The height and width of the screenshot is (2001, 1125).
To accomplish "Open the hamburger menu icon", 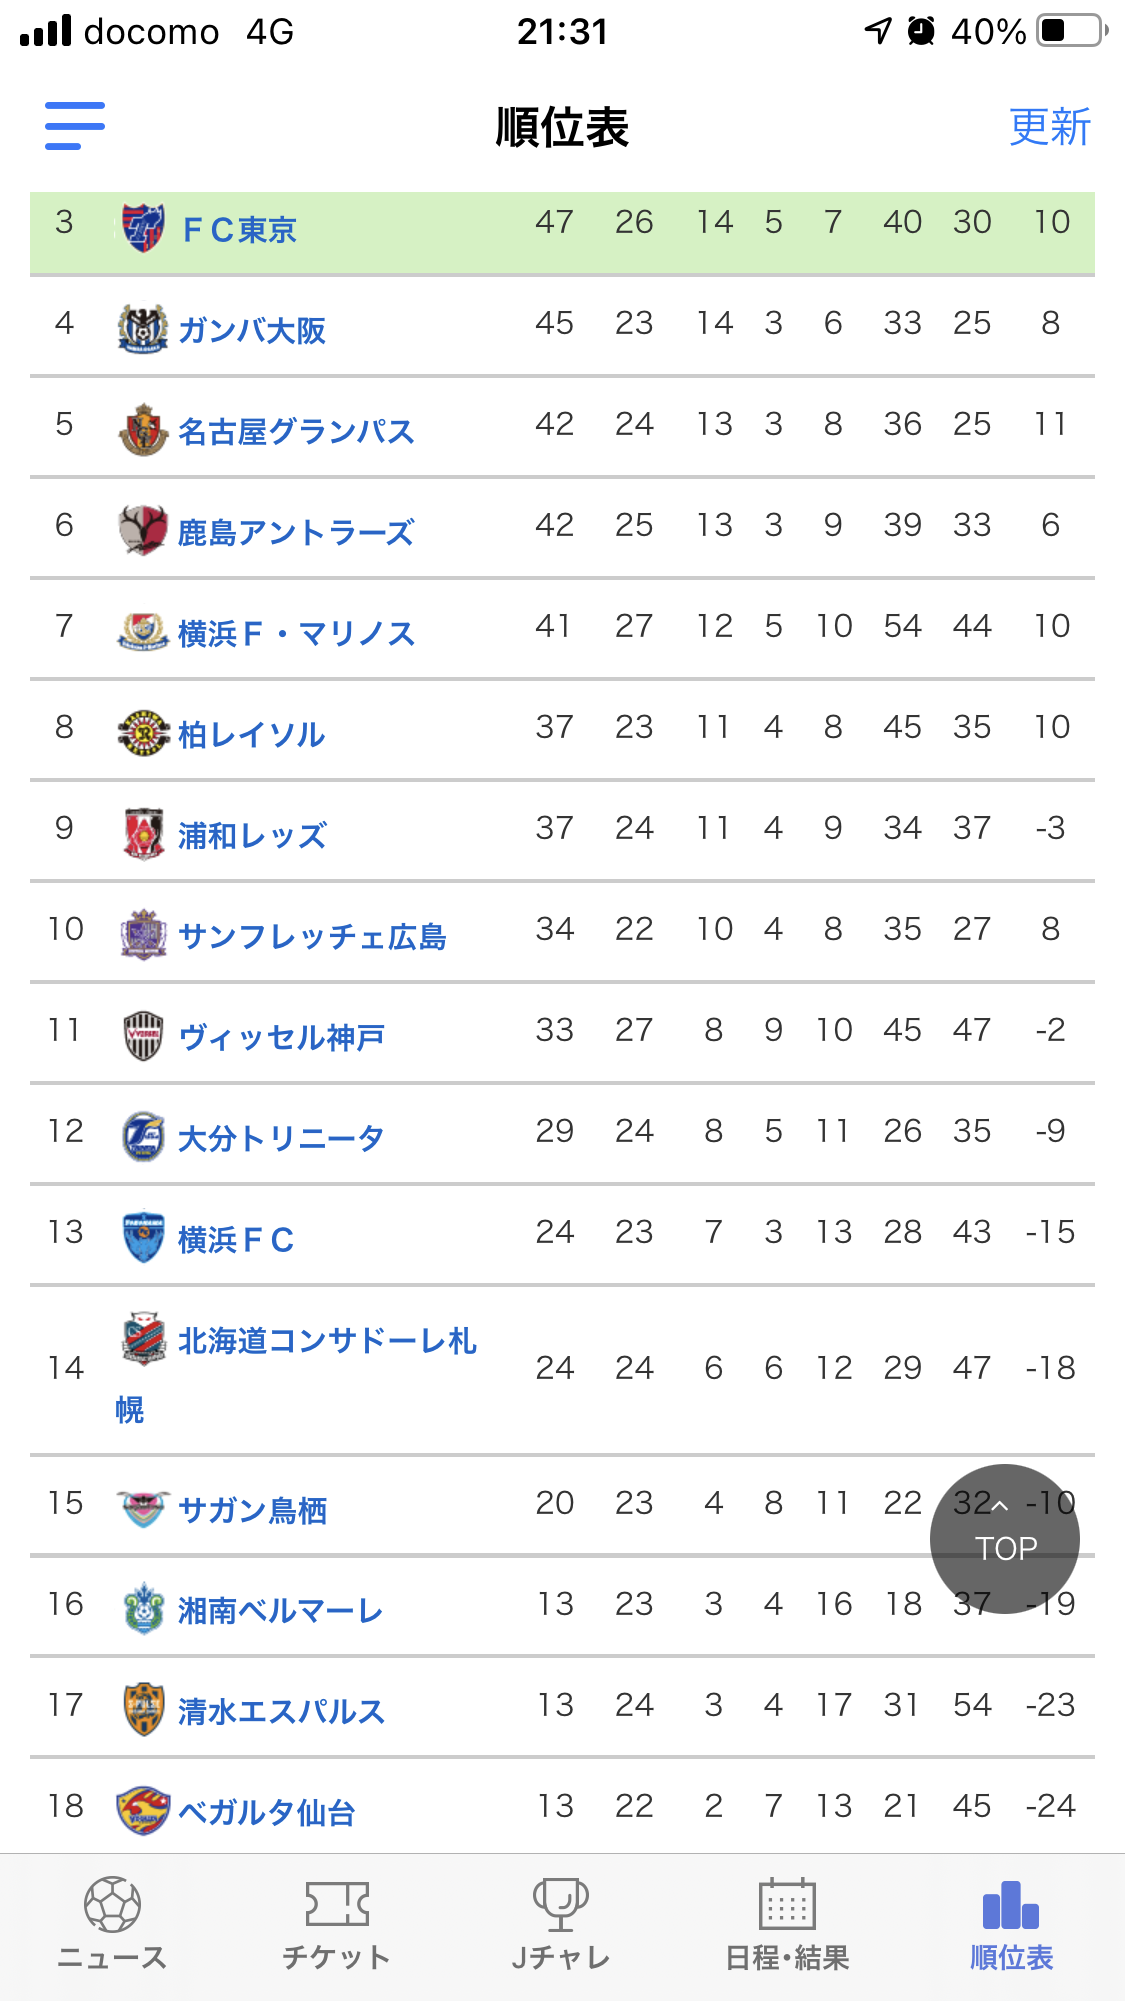I will pos(75,126).
